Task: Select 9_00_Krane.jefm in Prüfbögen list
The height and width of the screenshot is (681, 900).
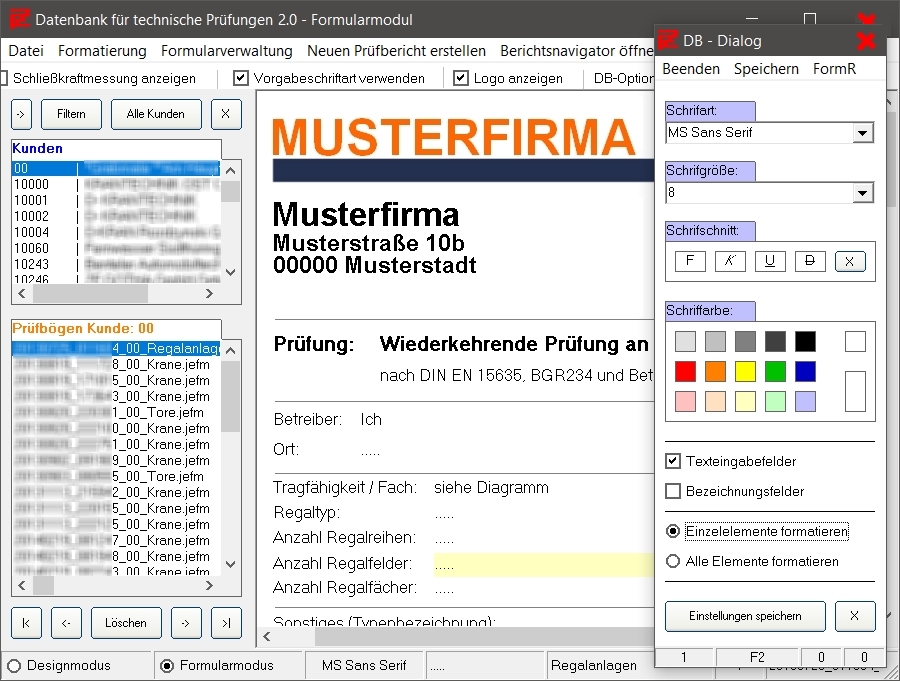Action: 116,461
